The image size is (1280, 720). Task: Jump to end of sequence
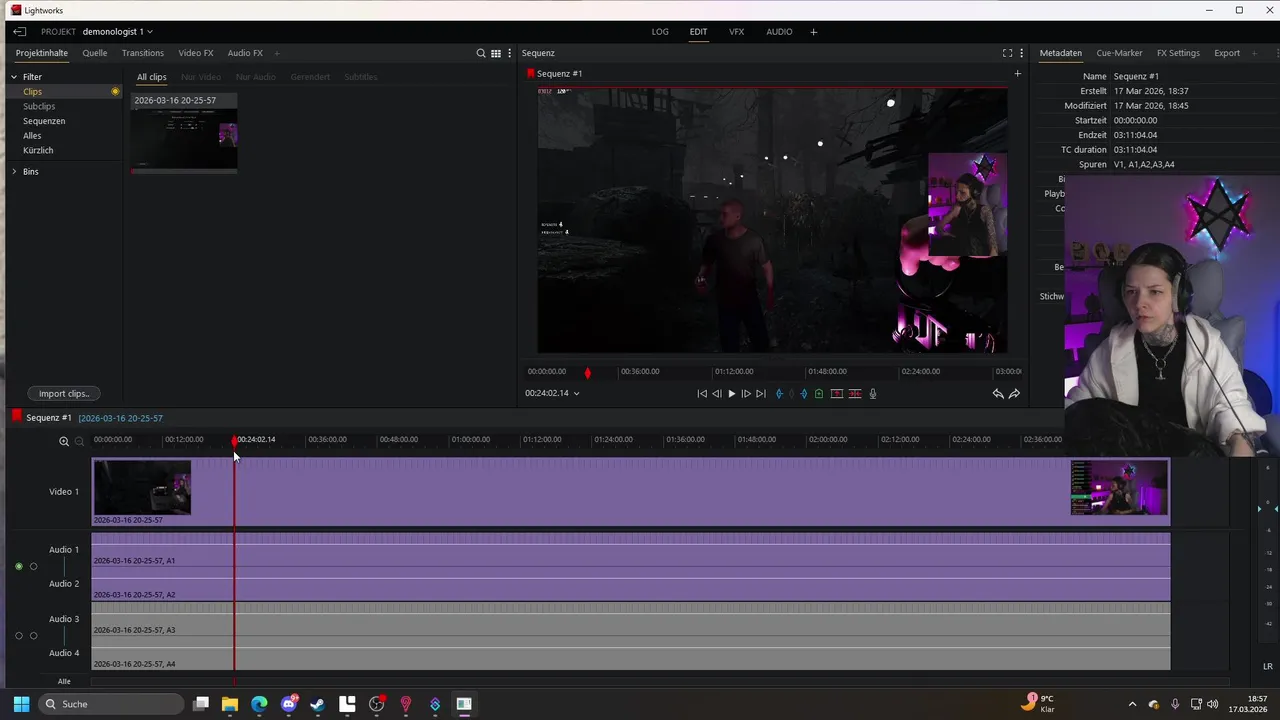[x=761, y=394]
